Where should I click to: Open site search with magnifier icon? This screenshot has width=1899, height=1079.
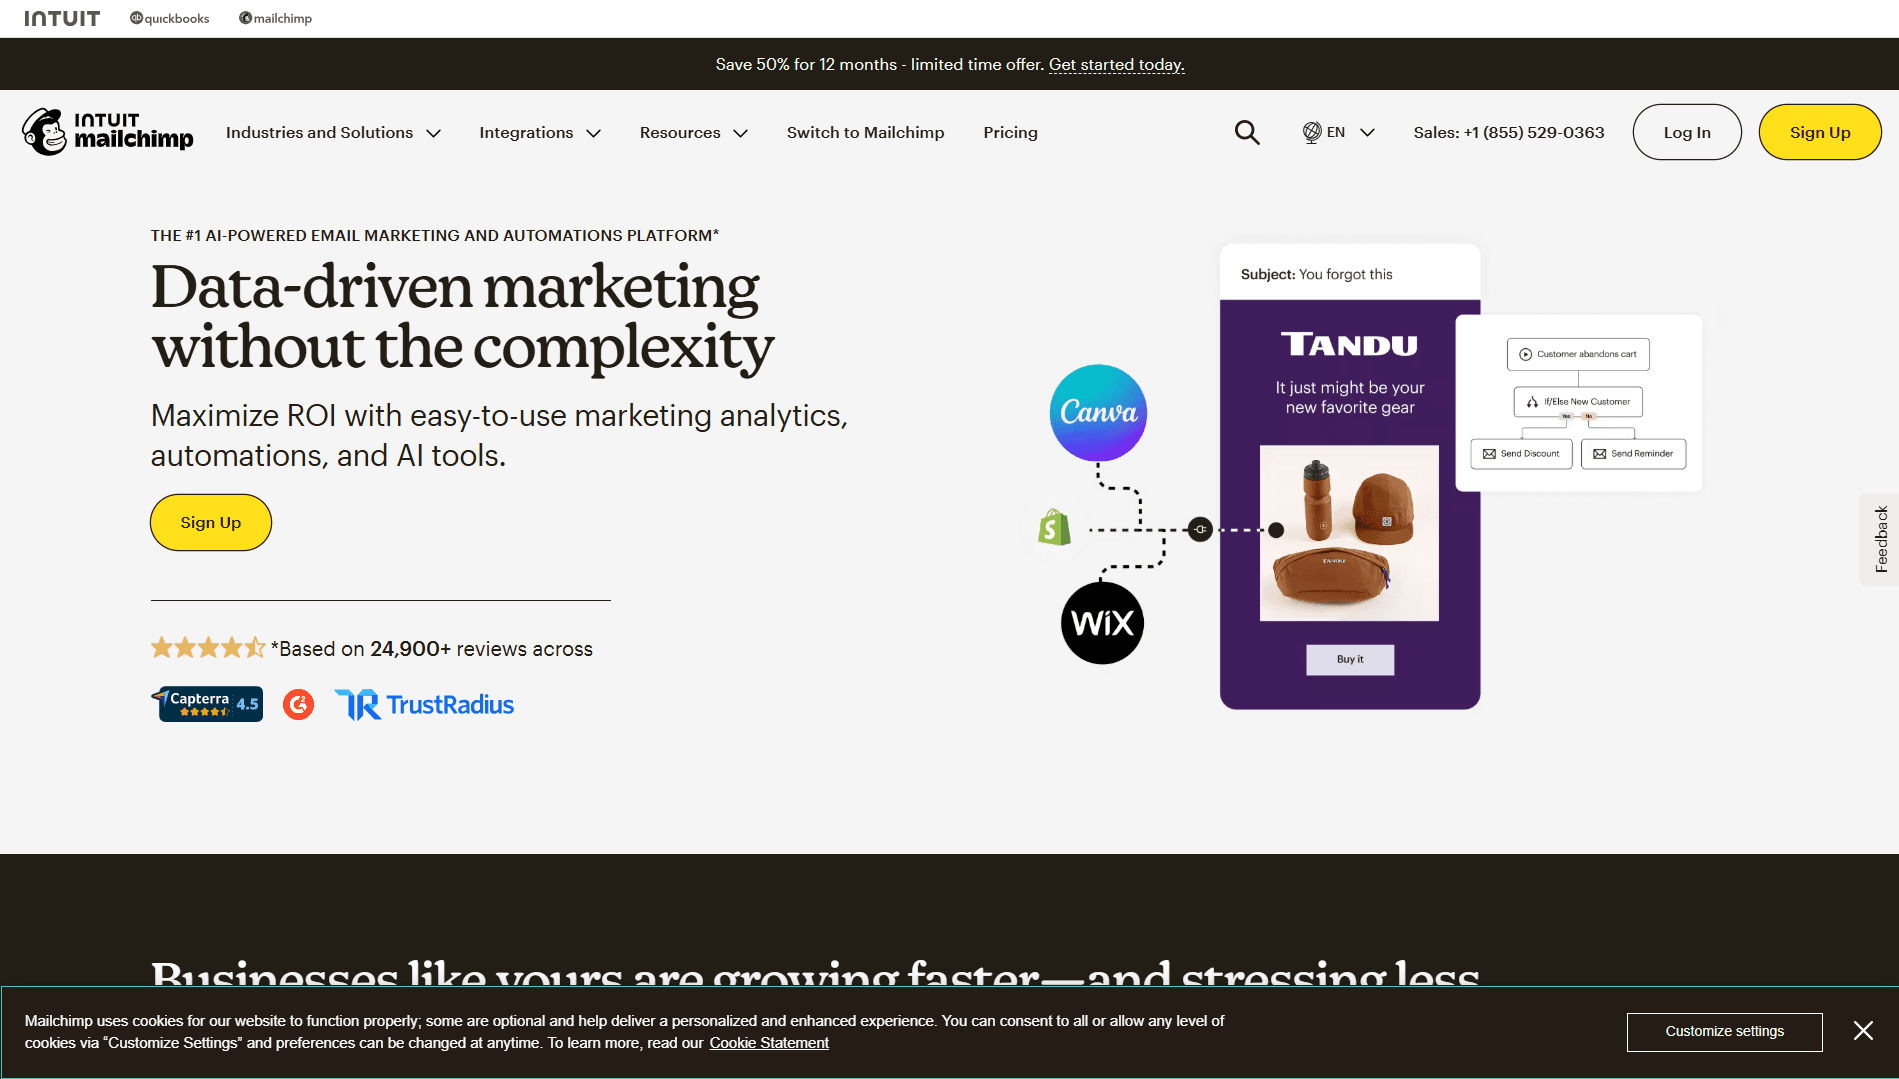pyautogui.click(x=1246, y=132)
